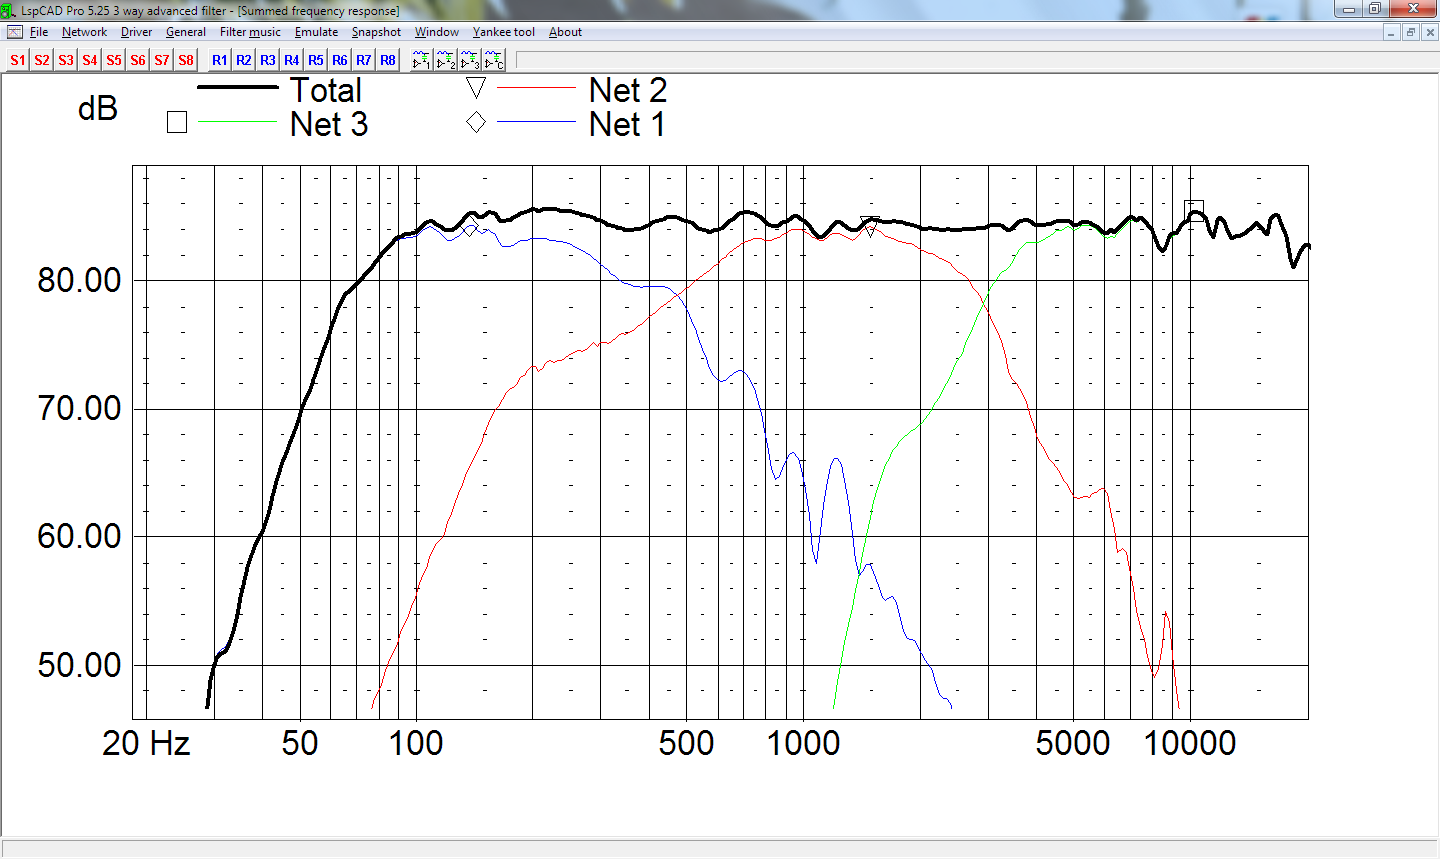Open the Filter music menu
The width and height of the screenshot is (1440, 859).
pyautogui.click(x=250, y=32)
